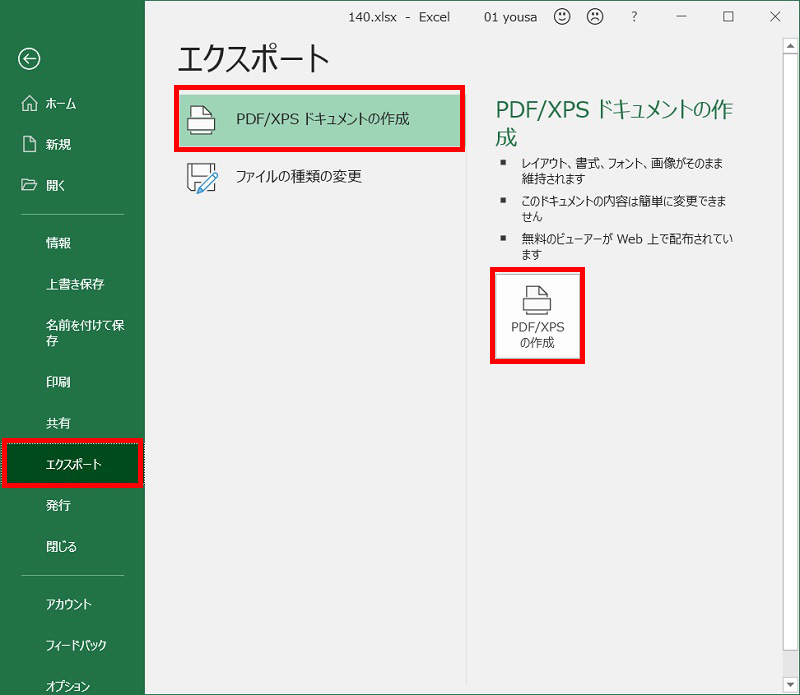Maximize the Excel window
This screenshot has height=695, width=800.
click(728, 17)
